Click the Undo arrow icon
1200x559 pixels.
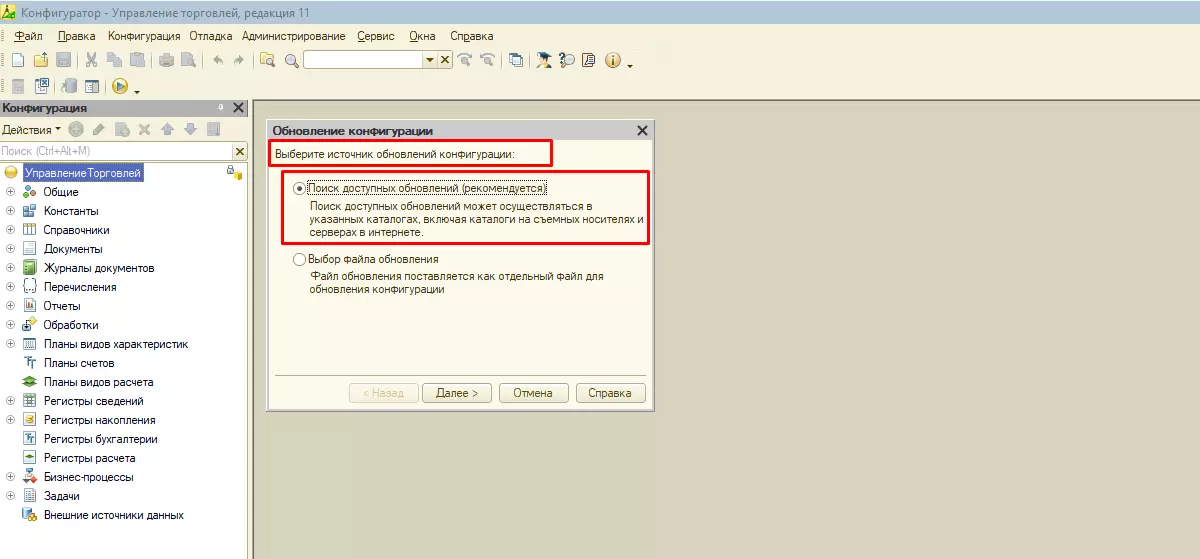[x=217, y=60]
